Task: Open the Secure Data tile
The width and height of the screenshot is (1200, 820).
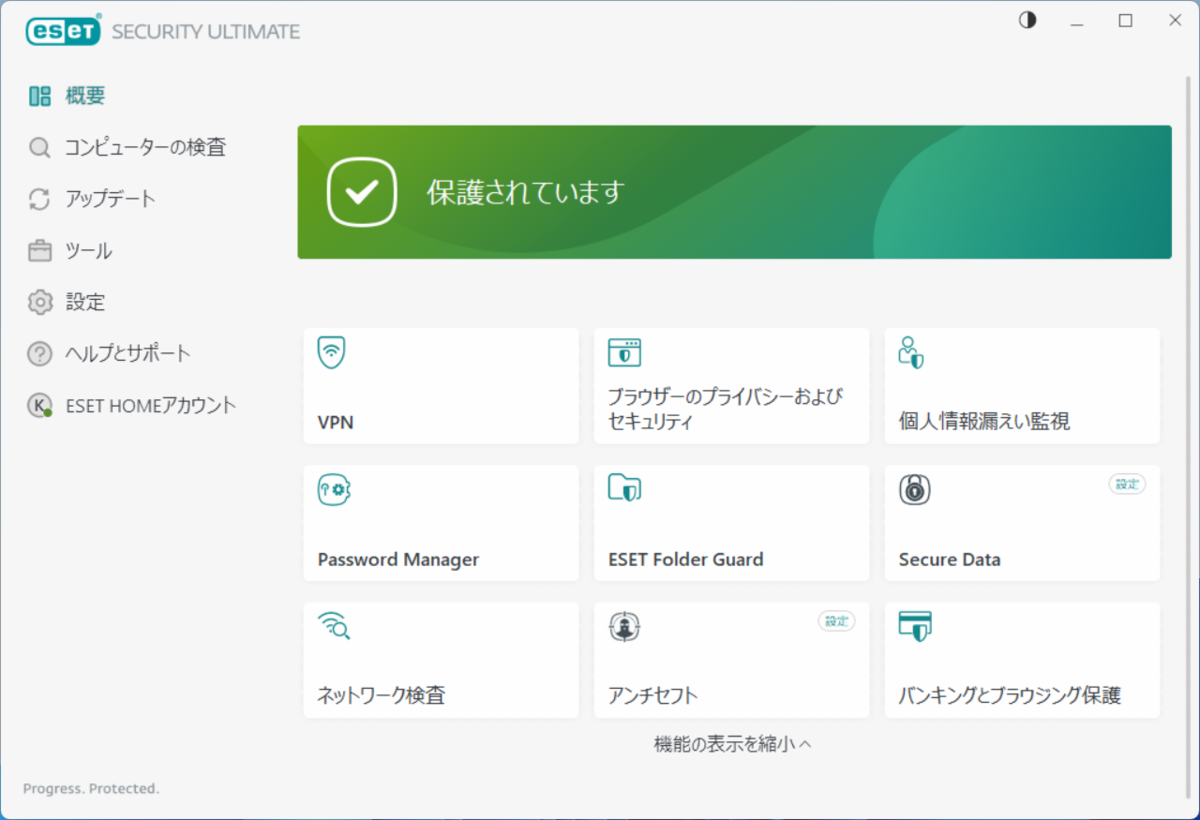Action: (1022, 523)
